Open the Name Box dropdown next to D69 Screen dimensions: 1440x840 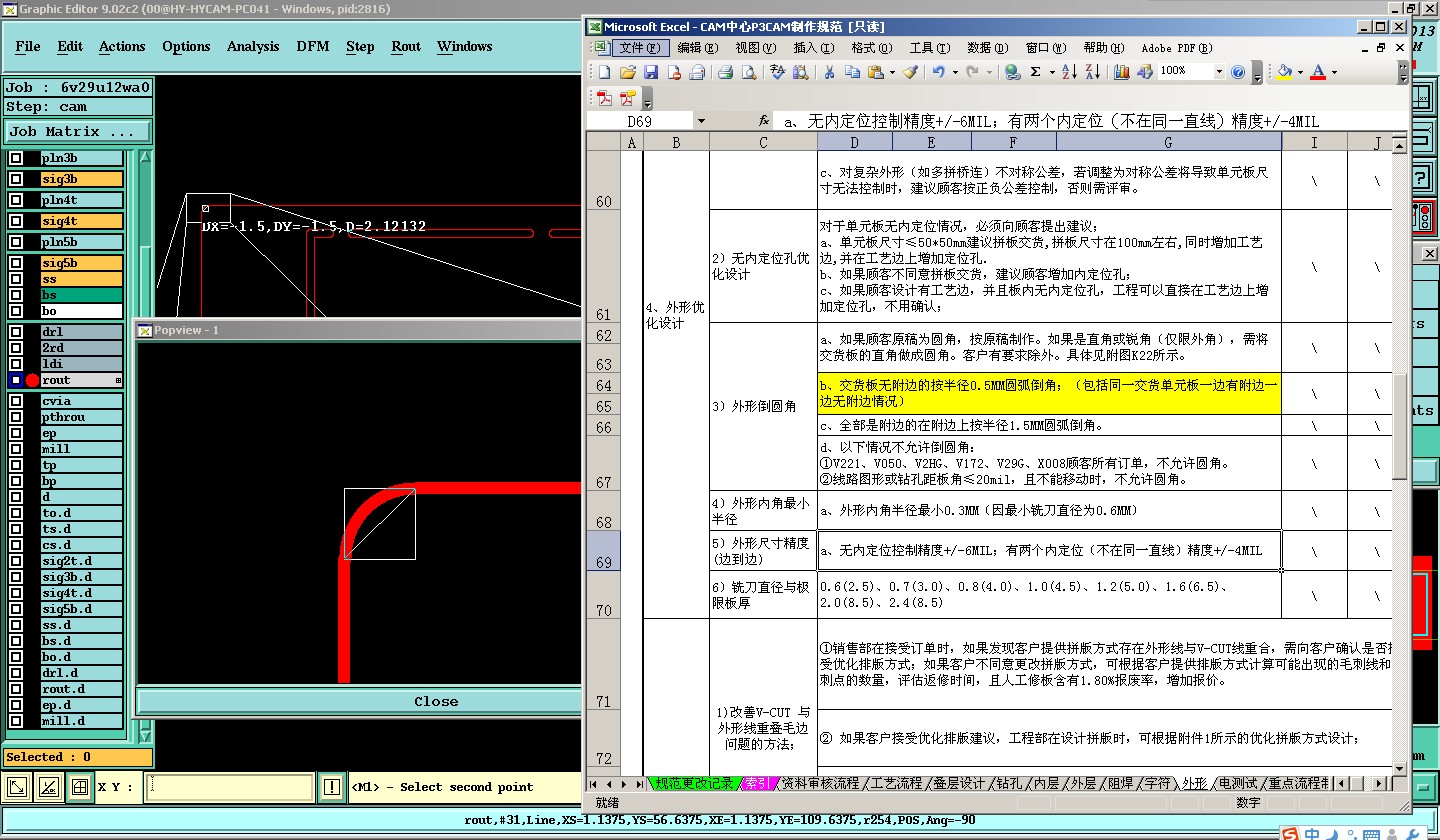point(700,121)
